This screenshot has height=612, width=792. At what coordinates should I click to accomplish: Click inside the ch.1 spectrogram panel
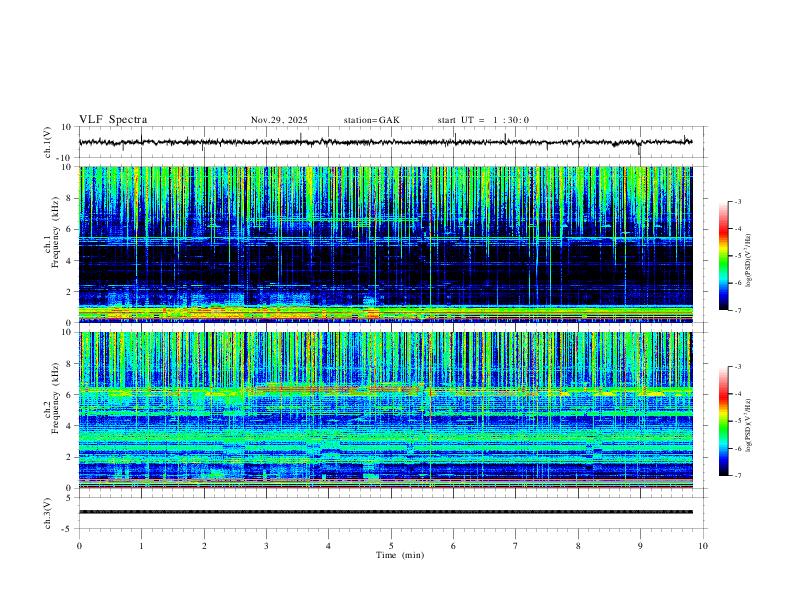386,244
